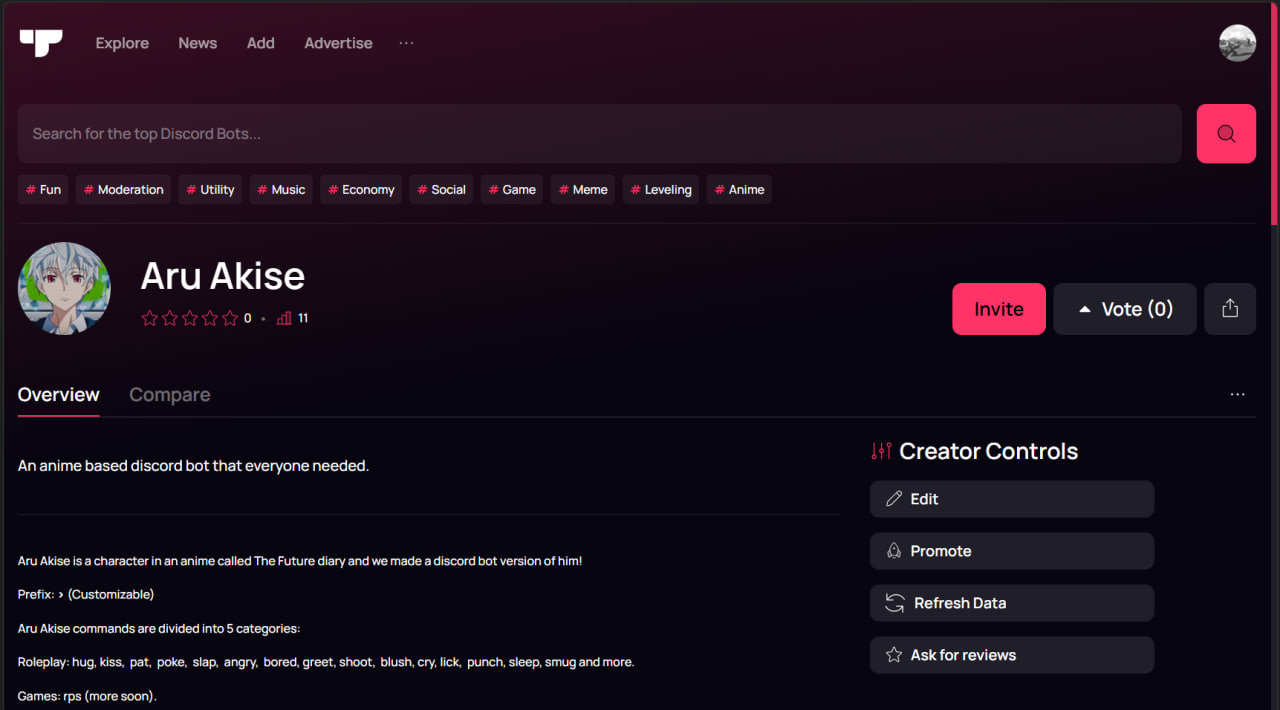Click the Ask for reviews star icon
This screenshot has height=710, width=1280.
(x=894, y=655)
